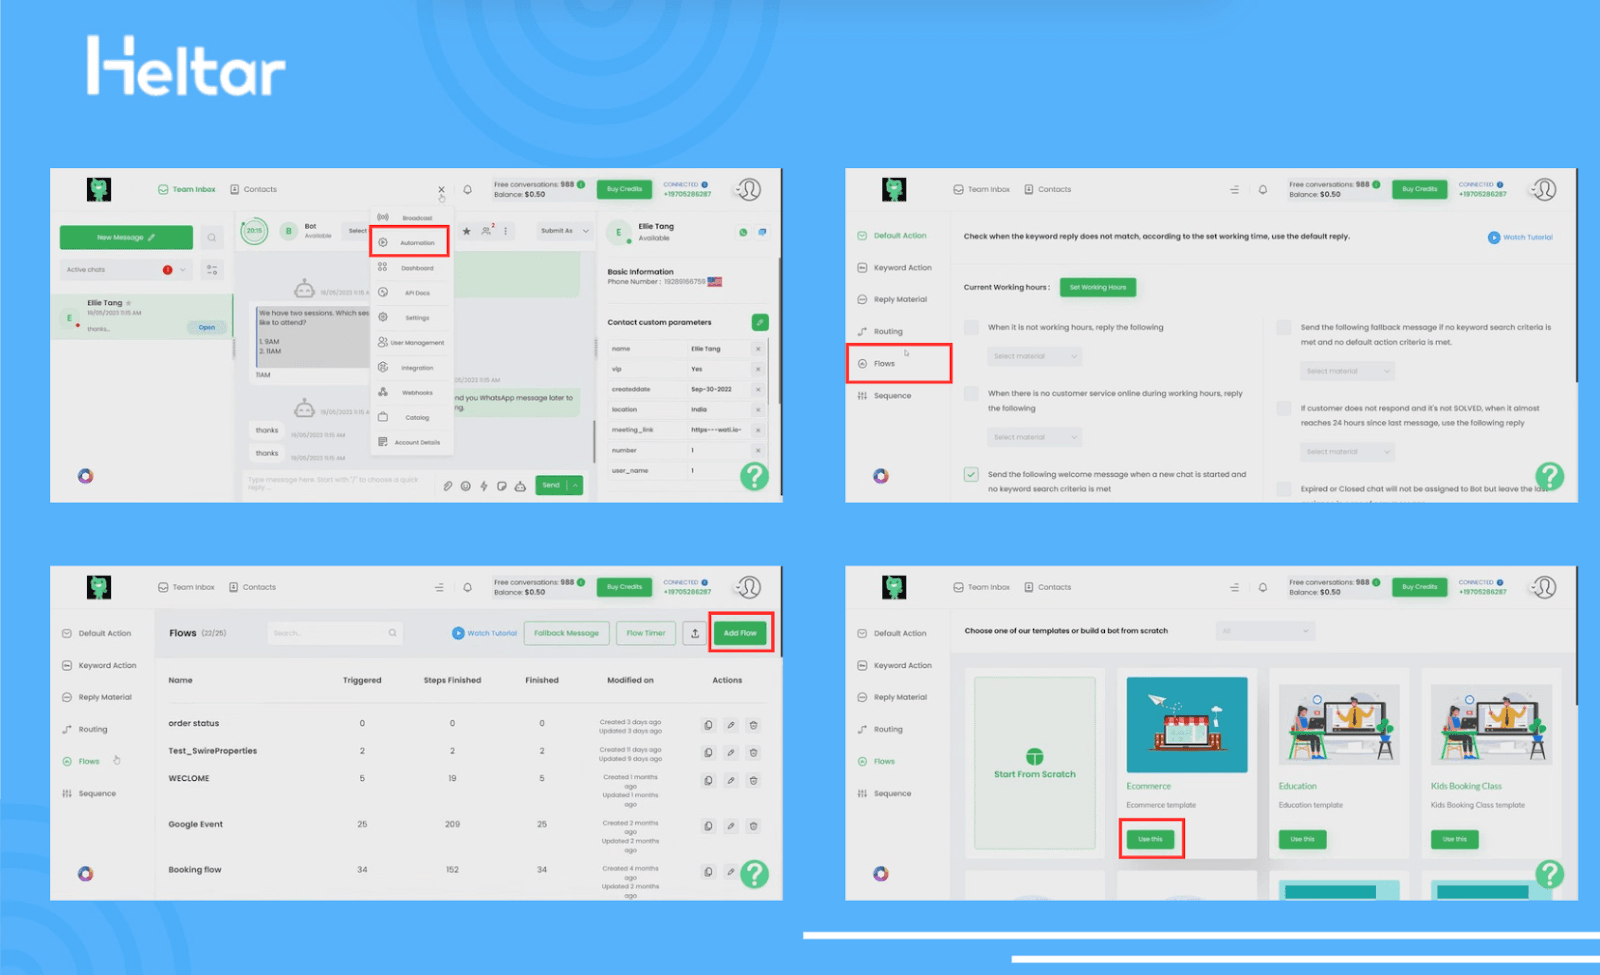Open template category dropdown beside Choose templates text

pyautogui.click(x=1264, y=631)
